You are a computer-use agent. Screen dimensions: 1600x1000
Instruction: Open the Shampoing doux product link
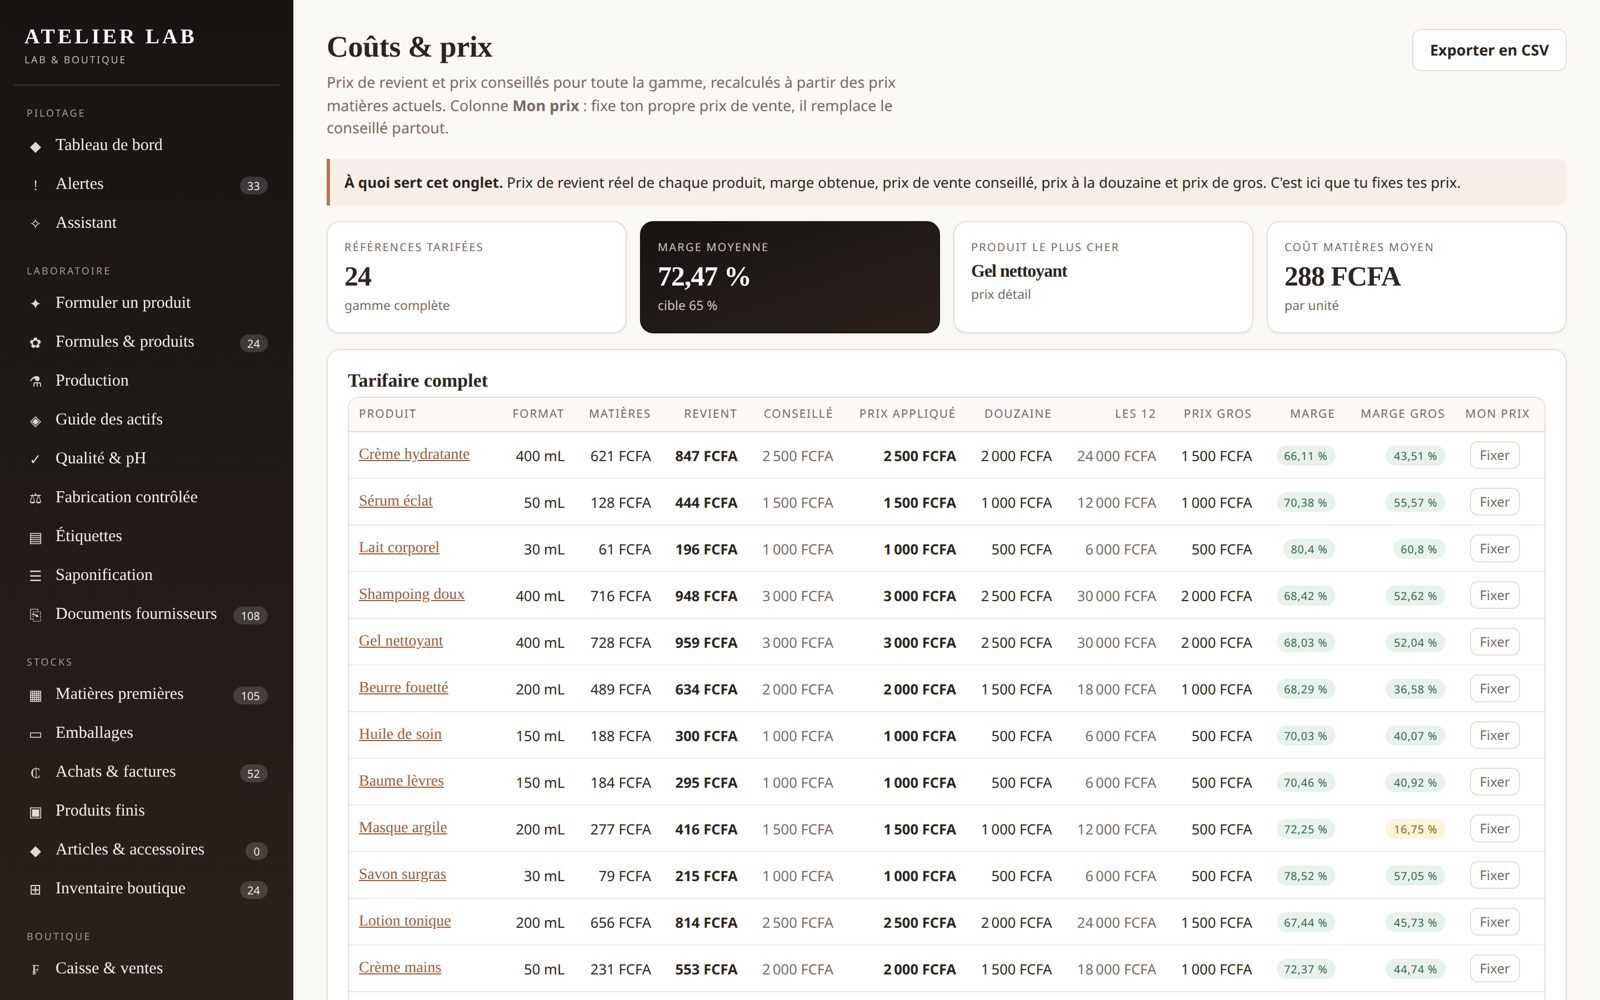[x=411, y=594]
